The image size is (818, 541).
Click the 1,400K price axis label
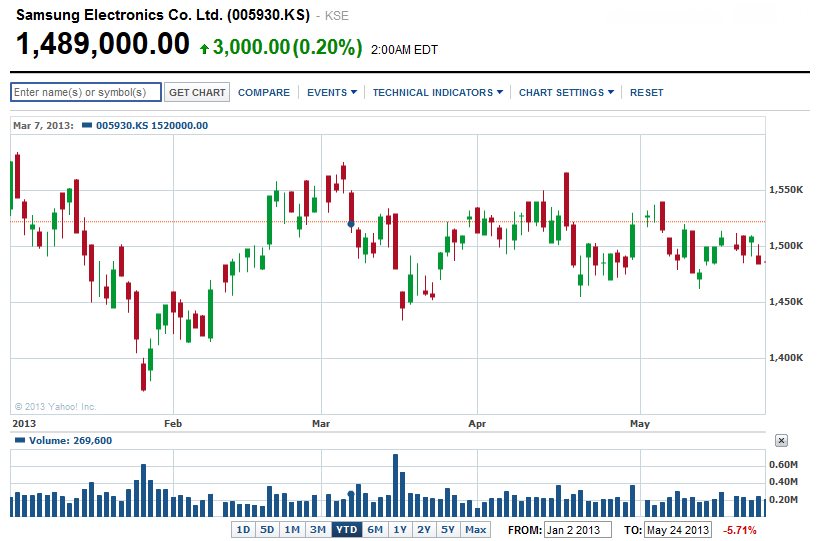coord(786,358)
